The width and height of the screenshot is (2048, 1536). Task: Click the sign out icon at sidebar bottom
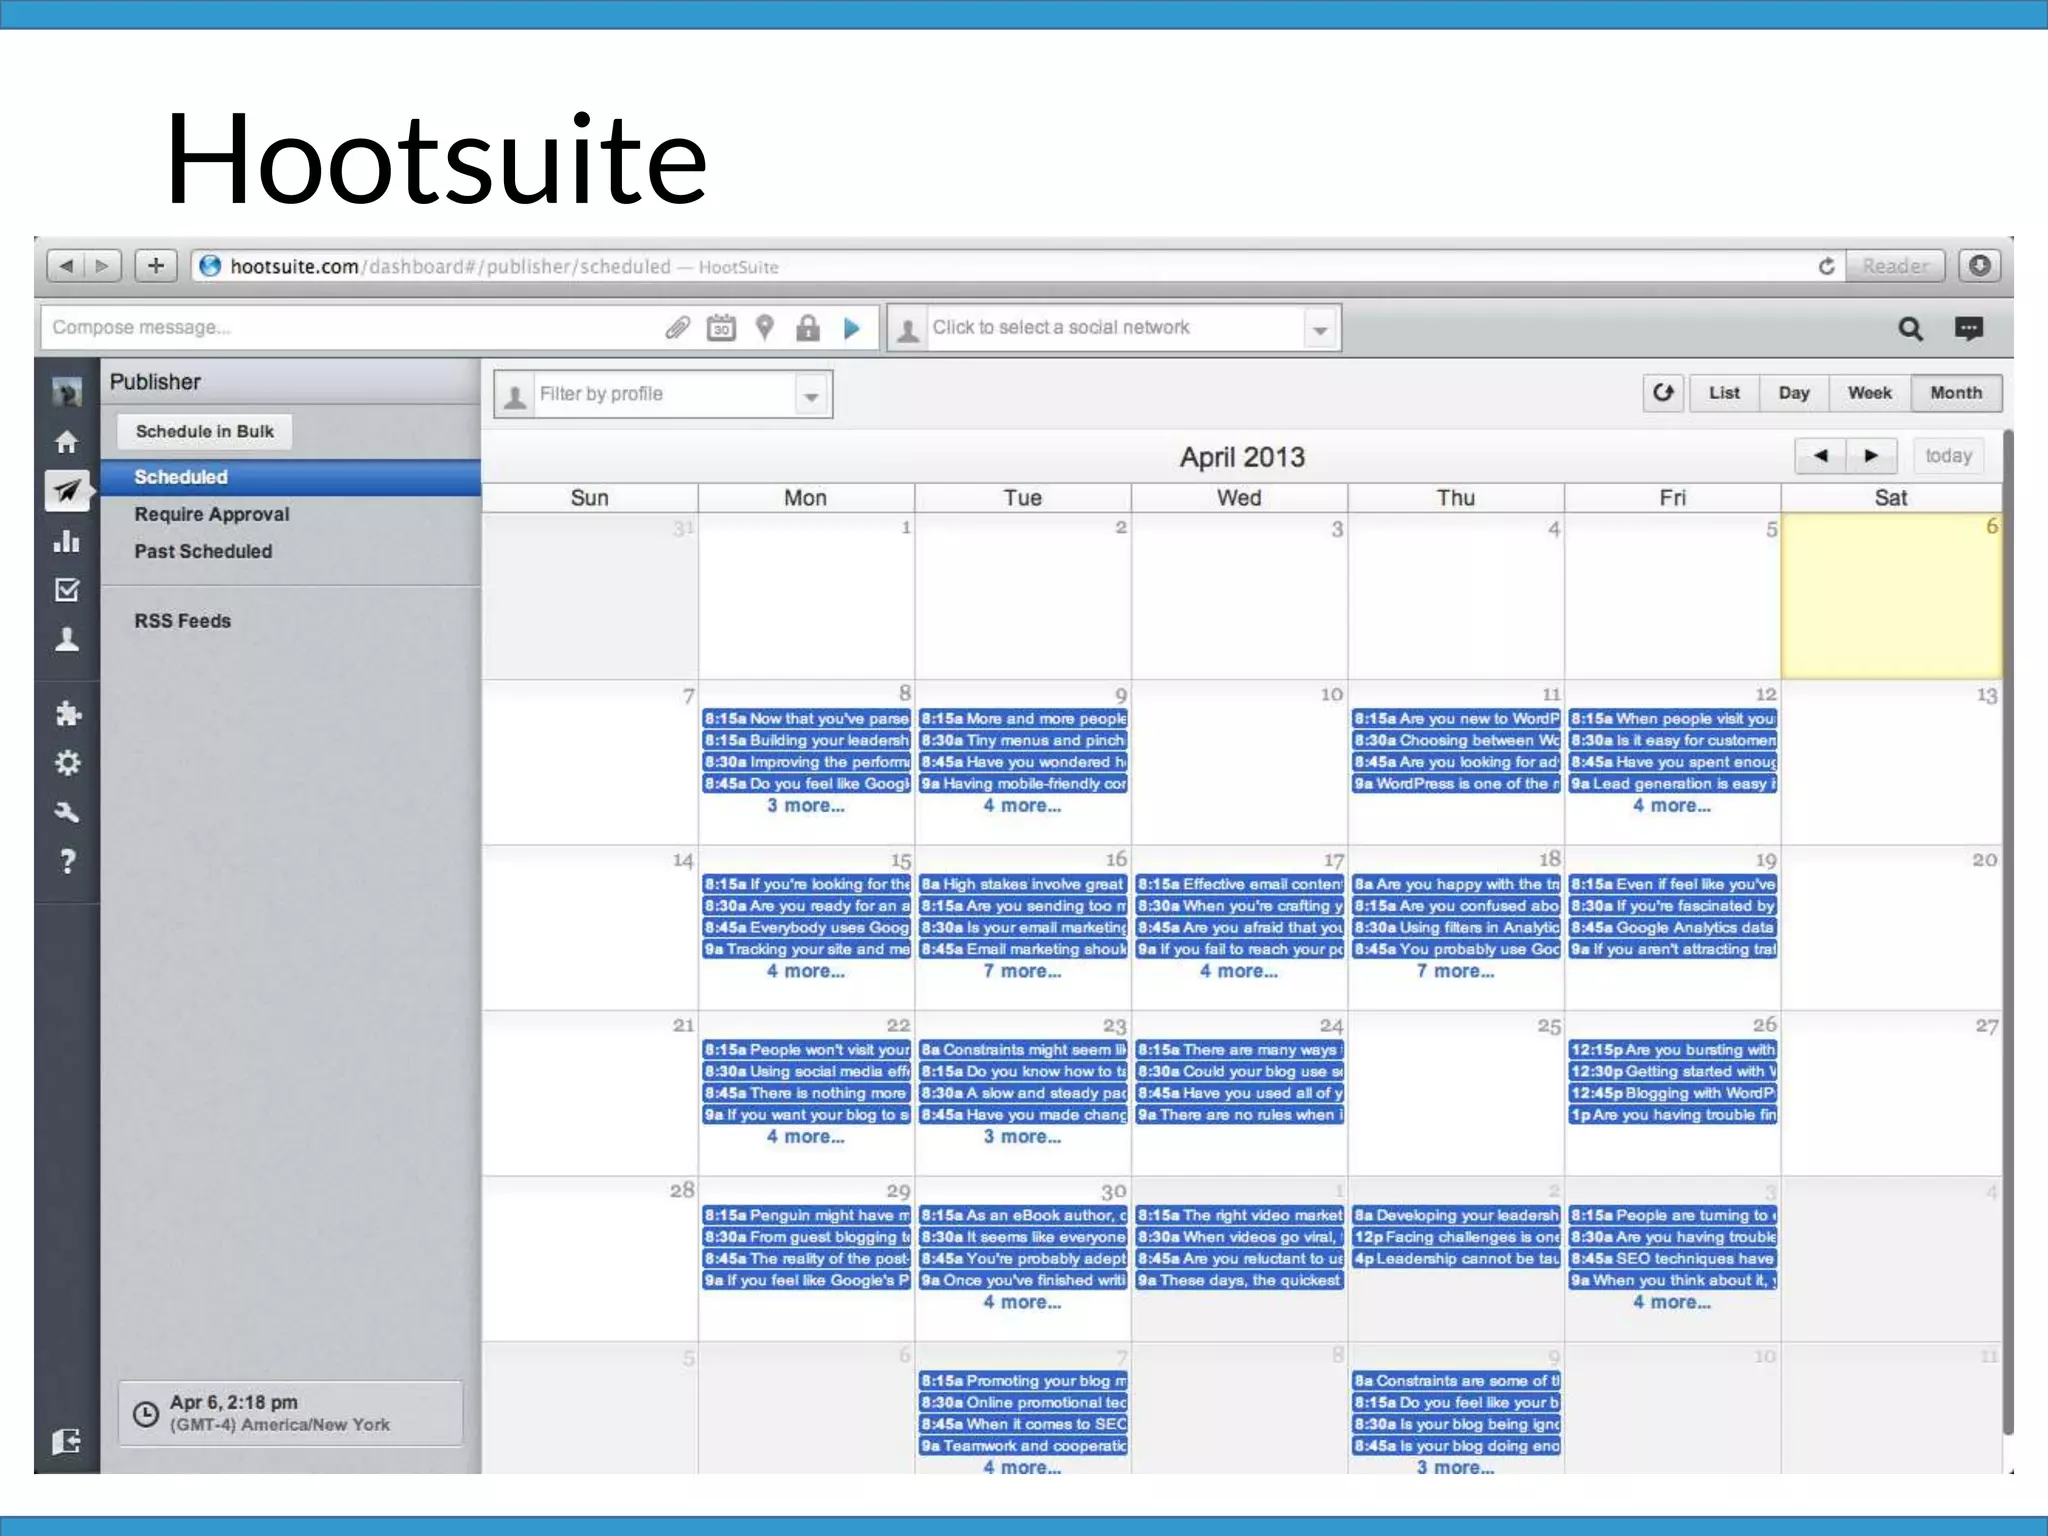[67, 1441]
